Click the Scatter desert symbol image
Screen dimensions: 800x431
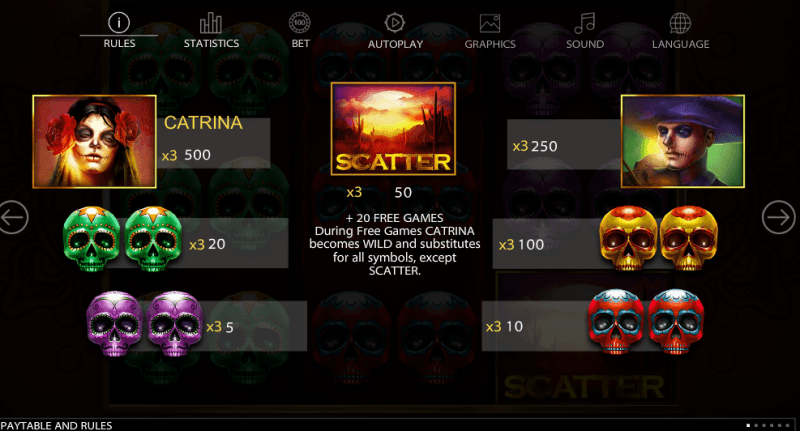point(393,129)
